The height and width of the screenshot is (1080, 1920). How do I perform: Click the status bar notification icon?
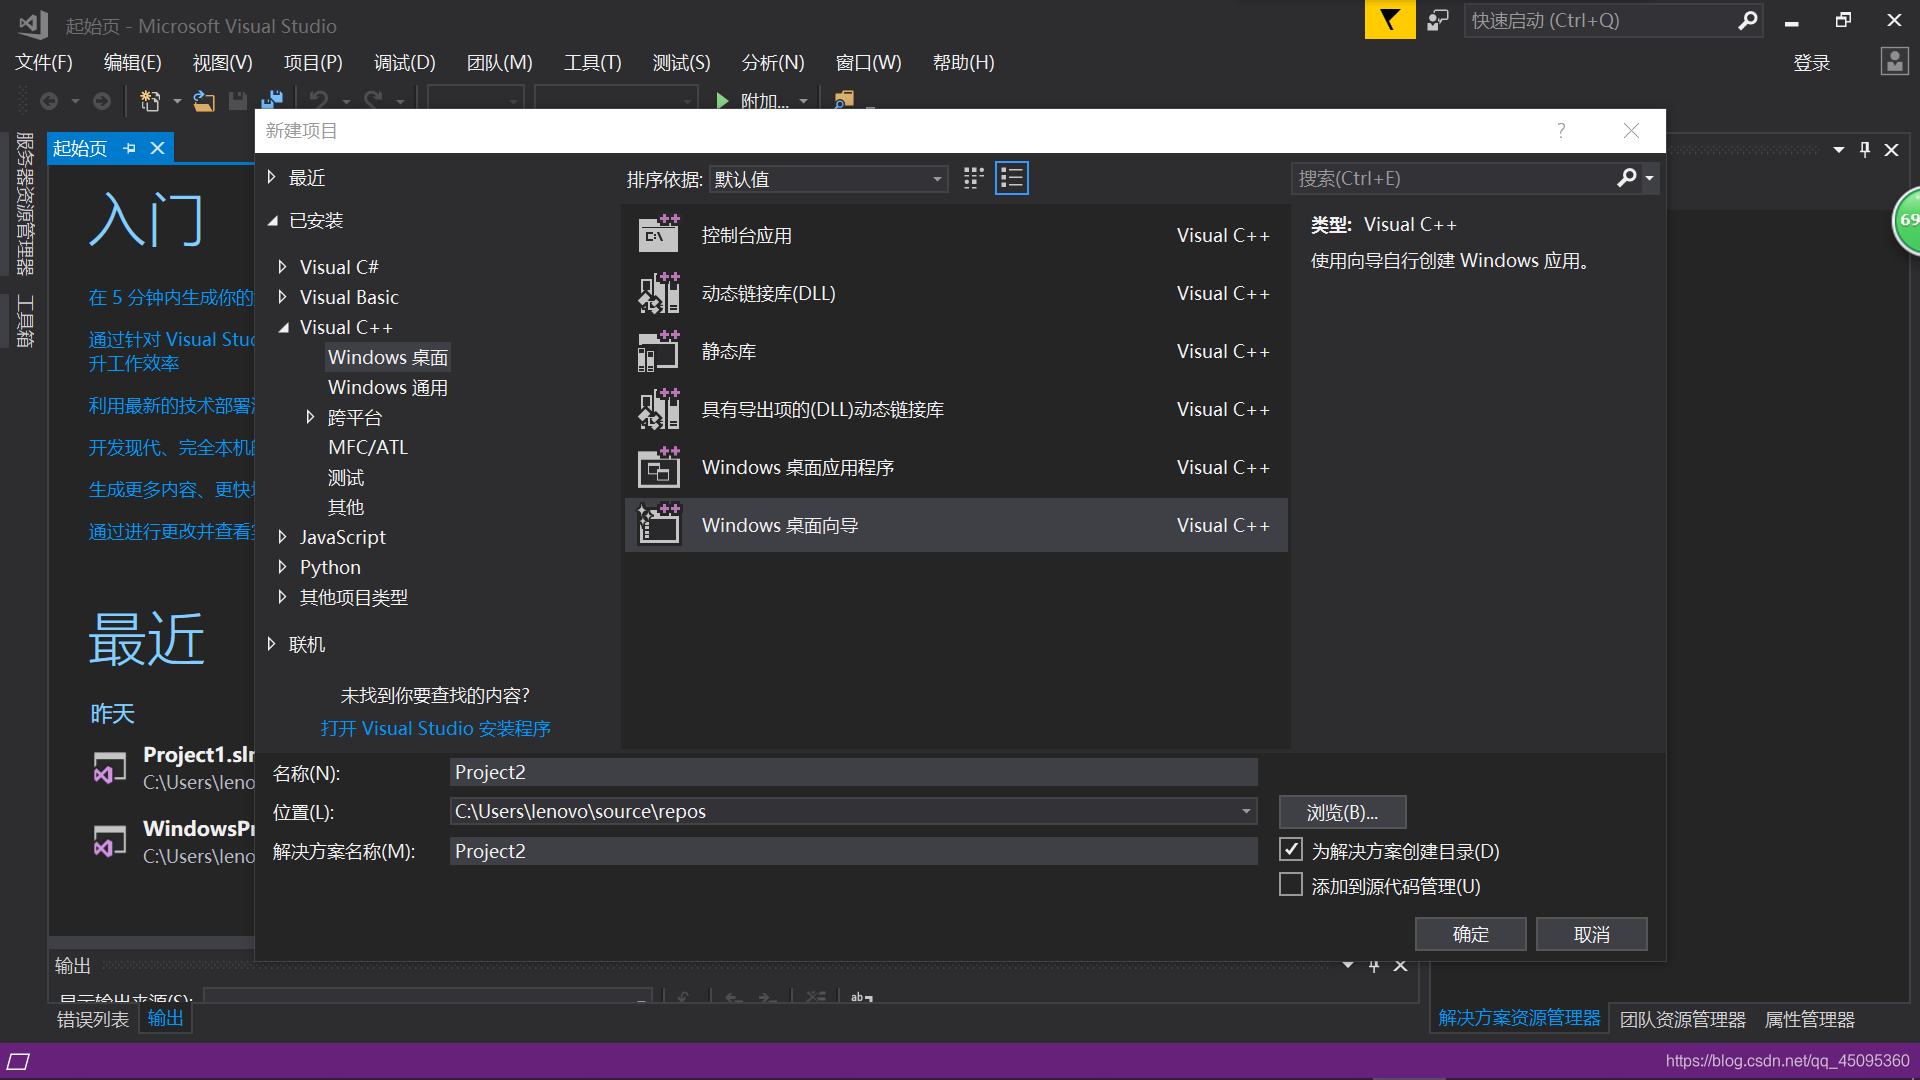point(19,1061)
